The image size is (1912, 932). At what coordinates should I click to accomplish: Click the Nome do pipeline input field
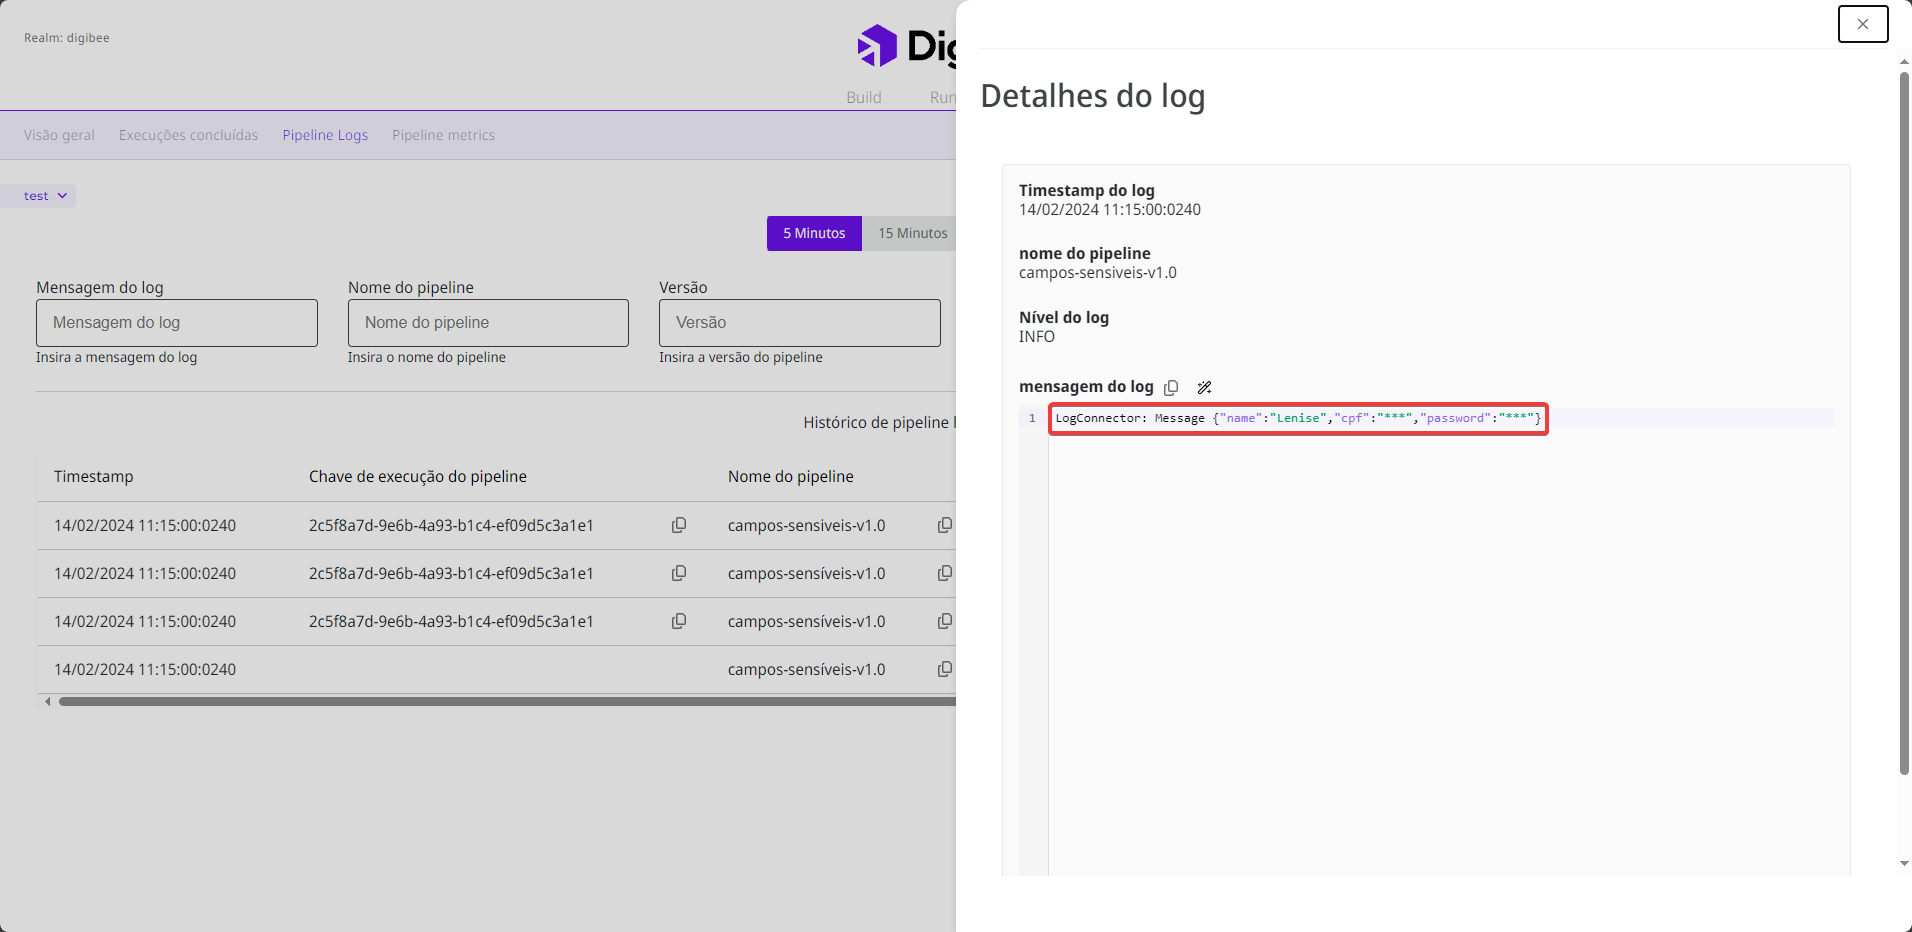click(487, 322)
